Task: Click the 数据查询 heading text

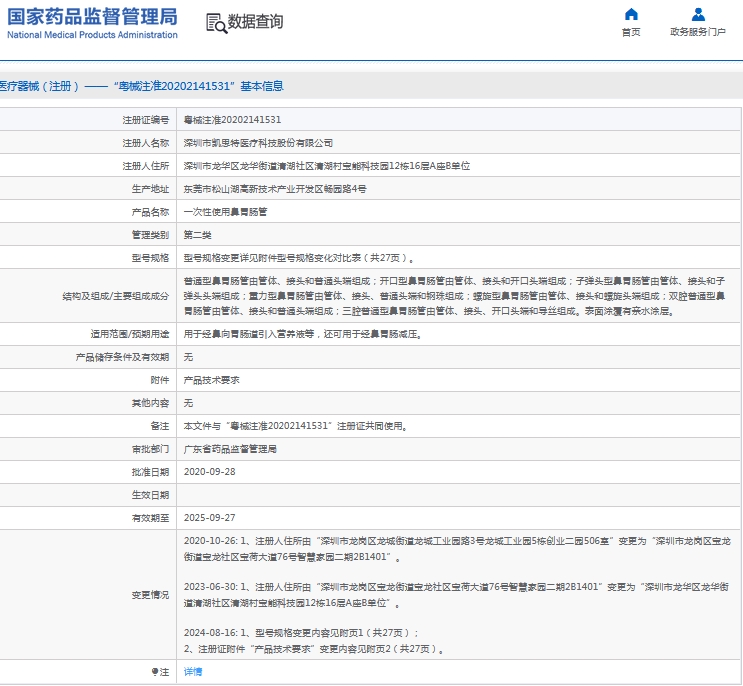Action: pyautogui.click(x=255, y=21)
